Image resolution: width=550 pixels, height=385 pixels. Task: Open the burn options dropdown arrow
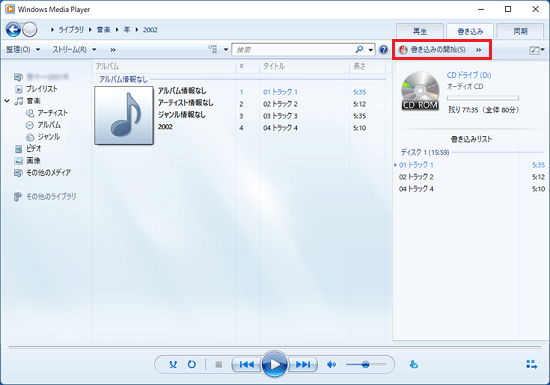[543, 50]
